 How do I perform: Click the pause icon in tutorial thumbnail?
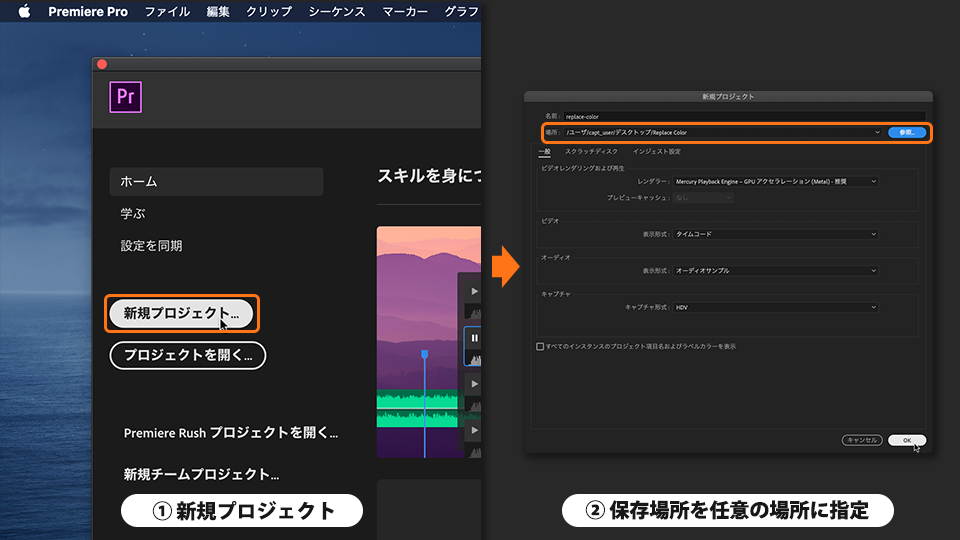[474, 338]
